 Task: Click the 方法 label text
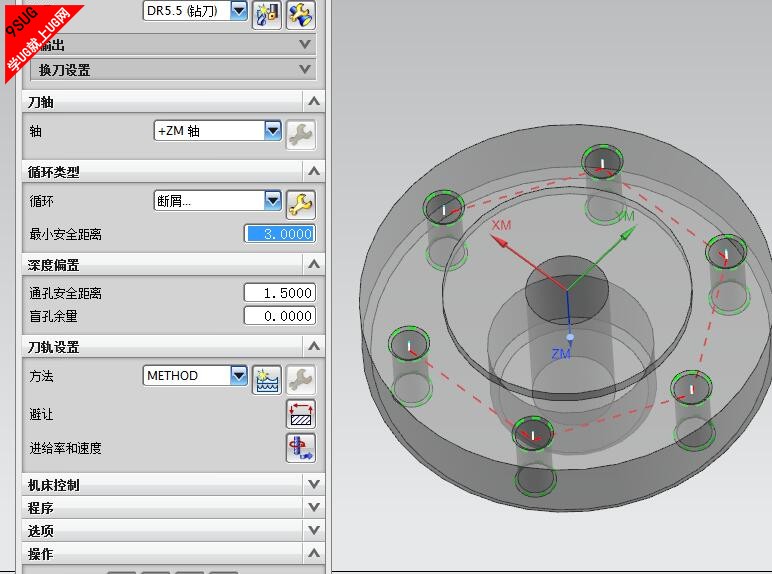click(x=41, y=376)
